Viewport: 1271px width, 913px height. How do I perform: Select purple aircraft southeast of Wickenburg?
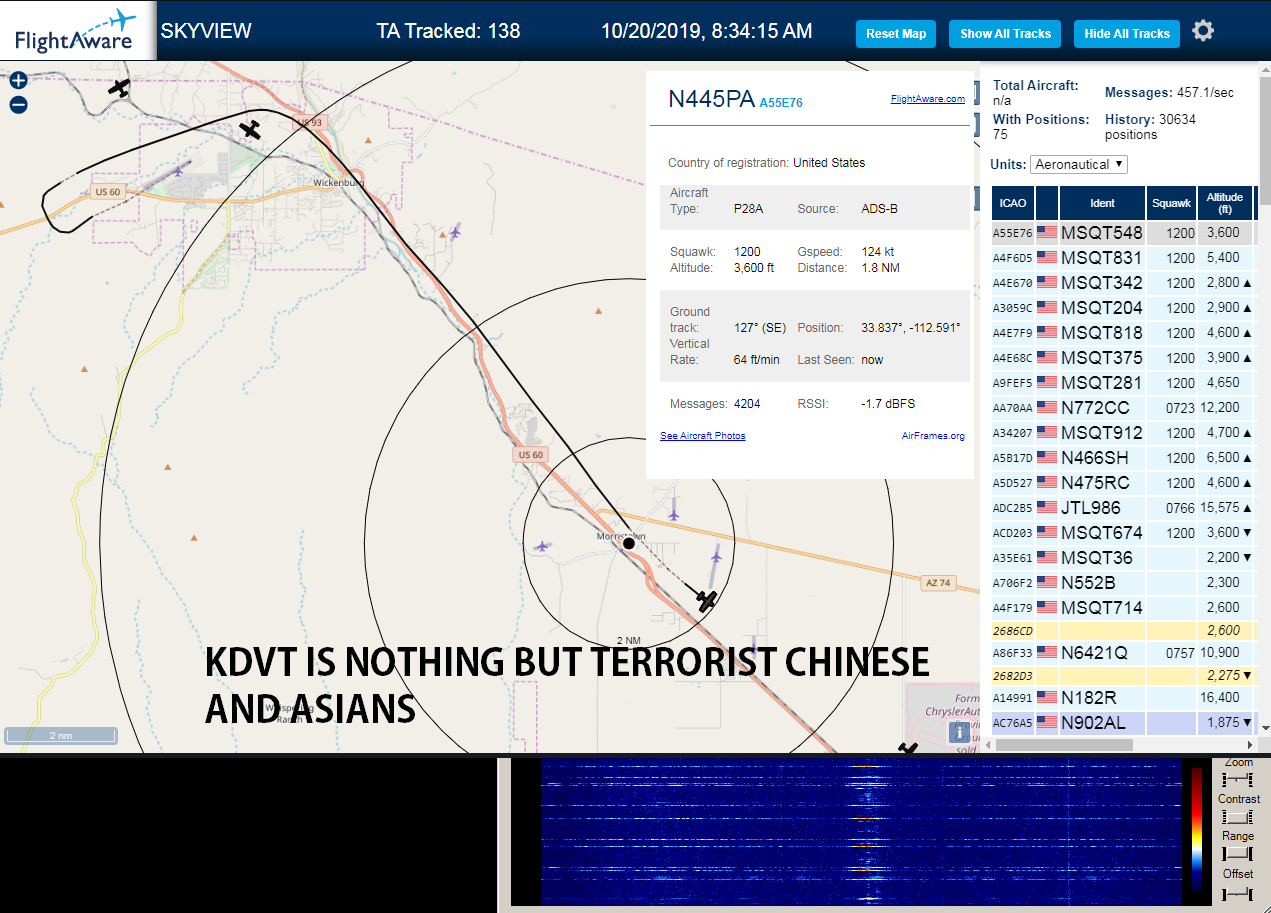point(456,232)
